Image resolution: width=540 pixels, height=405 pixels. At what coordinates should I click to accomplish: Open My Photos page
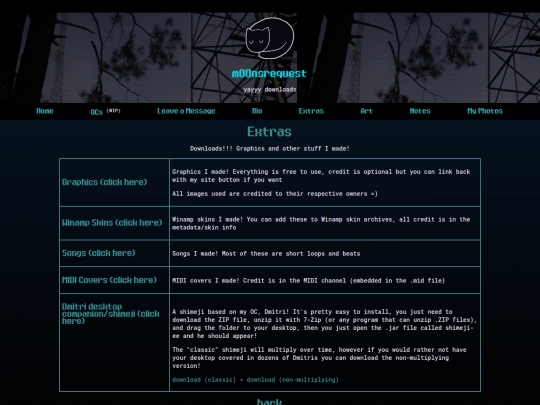coord(485,111)
